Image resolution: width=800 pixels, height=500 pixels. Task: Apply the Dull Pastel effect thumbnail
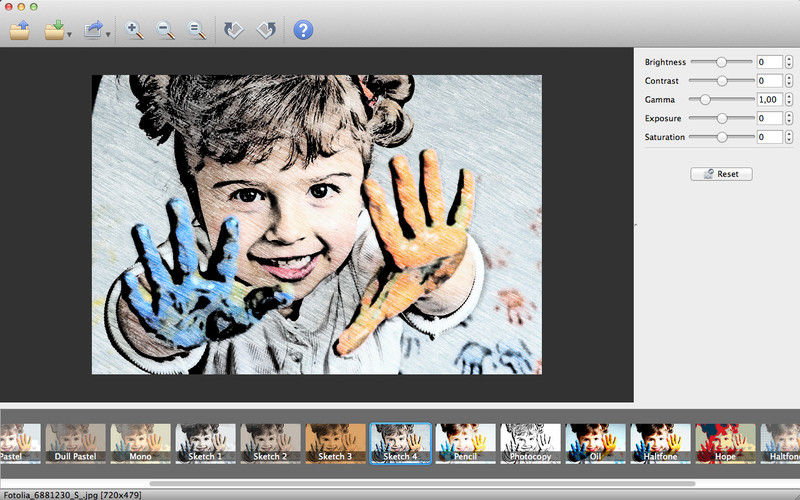76,443
